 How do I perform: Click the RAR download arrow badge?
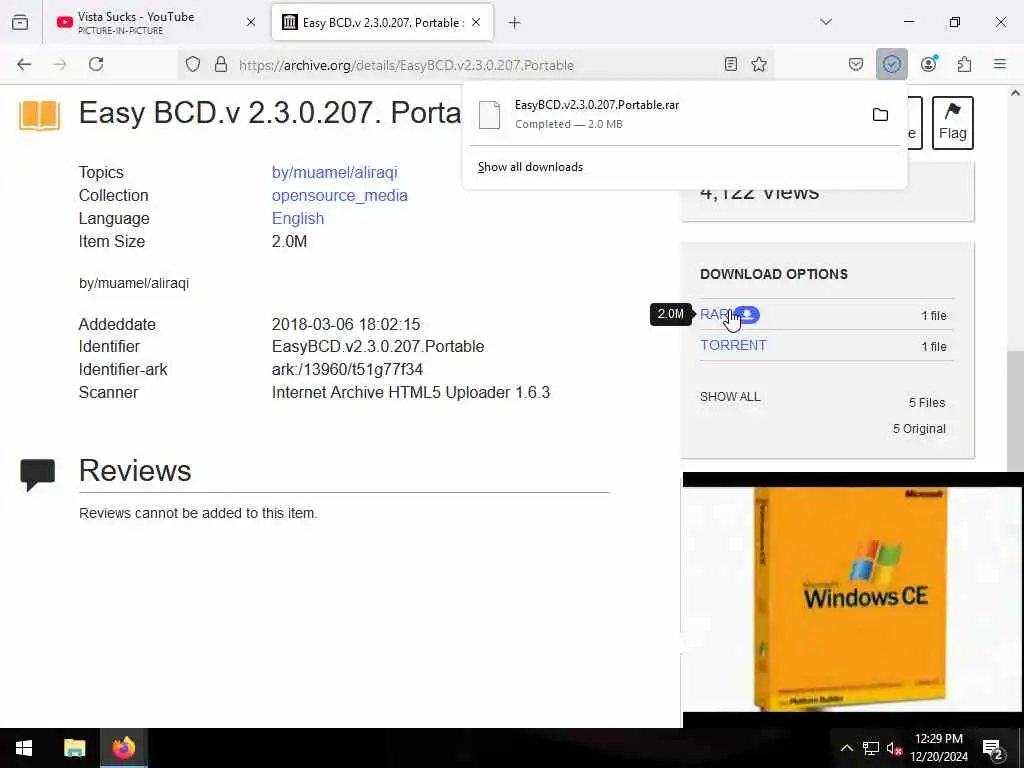coord(748,315)
